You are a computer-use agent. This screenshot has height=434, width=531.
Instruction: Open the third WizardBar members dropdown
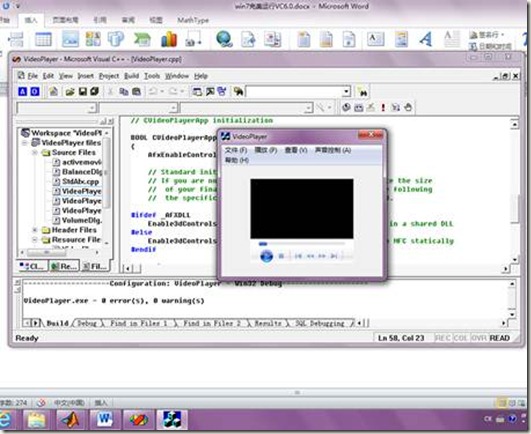click(x=308, y=108)
